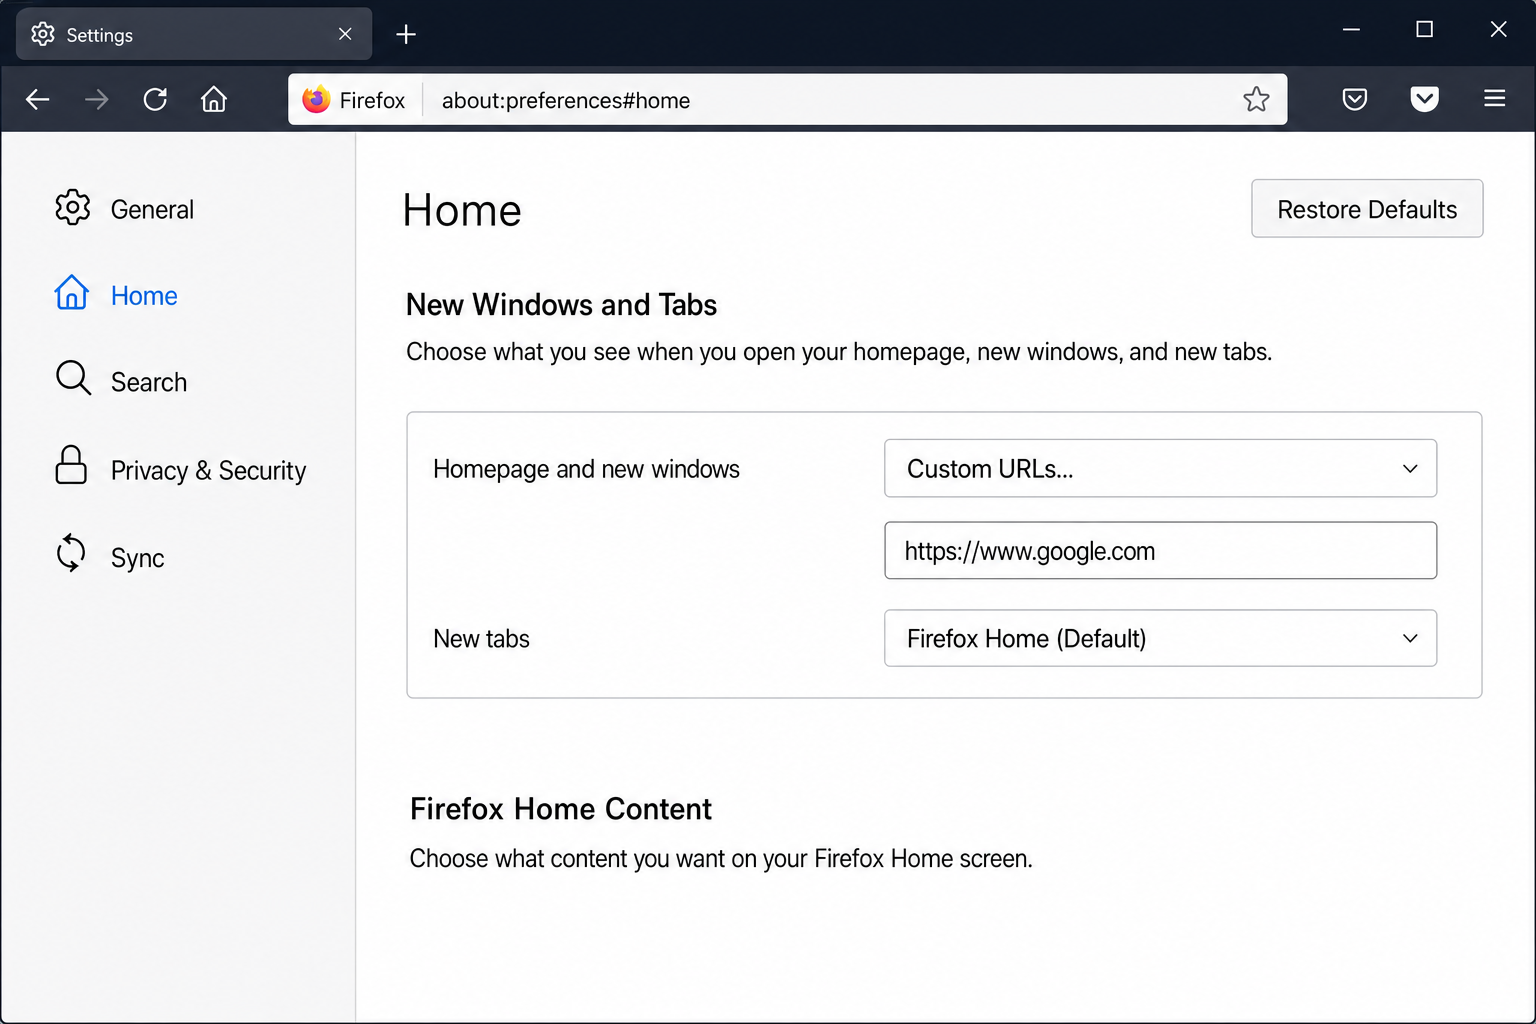This screenshot has width=1536, height=1024.
Task: Click the Firefox logo in address bar
Action: (x=316, y=99)
